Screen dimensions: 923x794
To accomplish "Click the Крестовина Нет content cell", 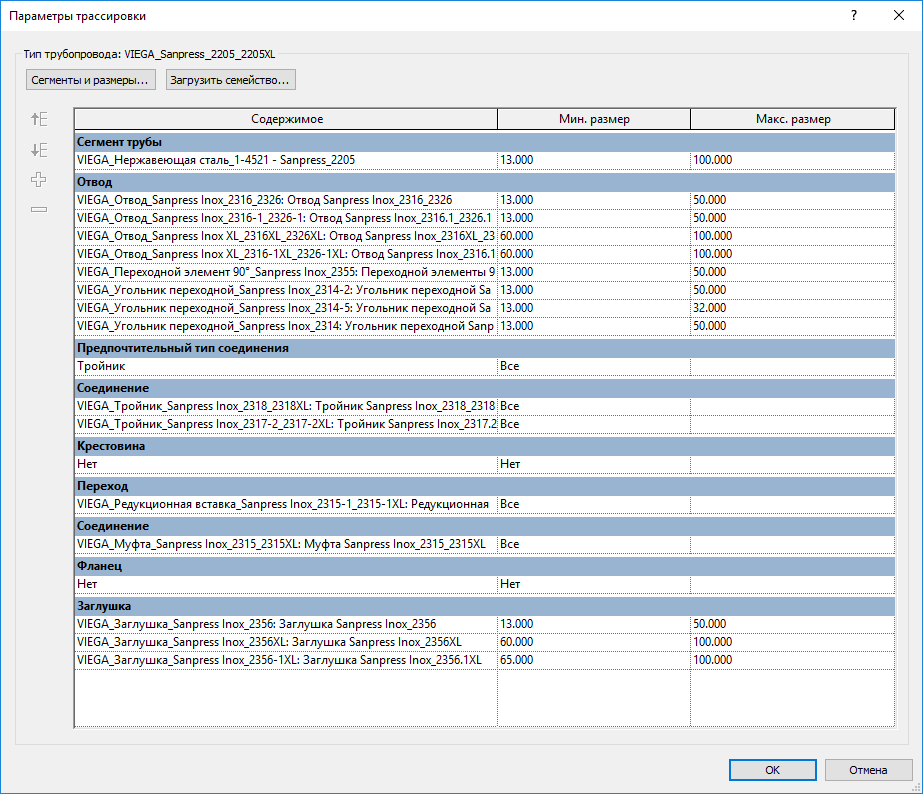I will click(286, 464).
